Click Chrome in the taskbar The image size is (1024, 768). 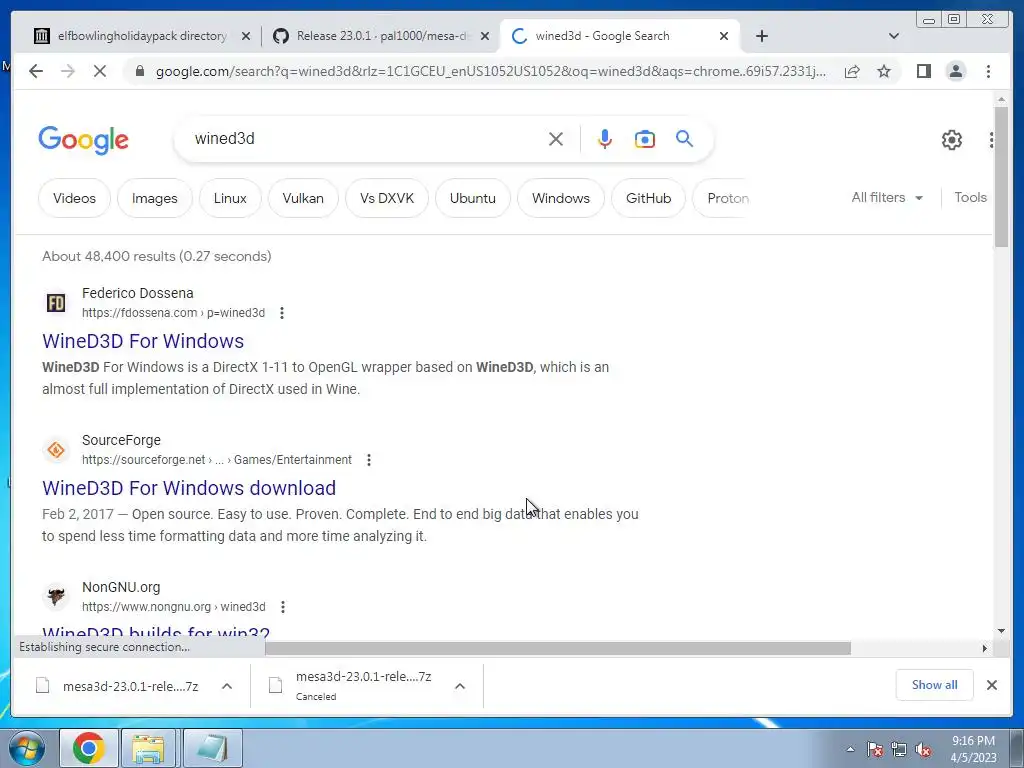[89, 748]
